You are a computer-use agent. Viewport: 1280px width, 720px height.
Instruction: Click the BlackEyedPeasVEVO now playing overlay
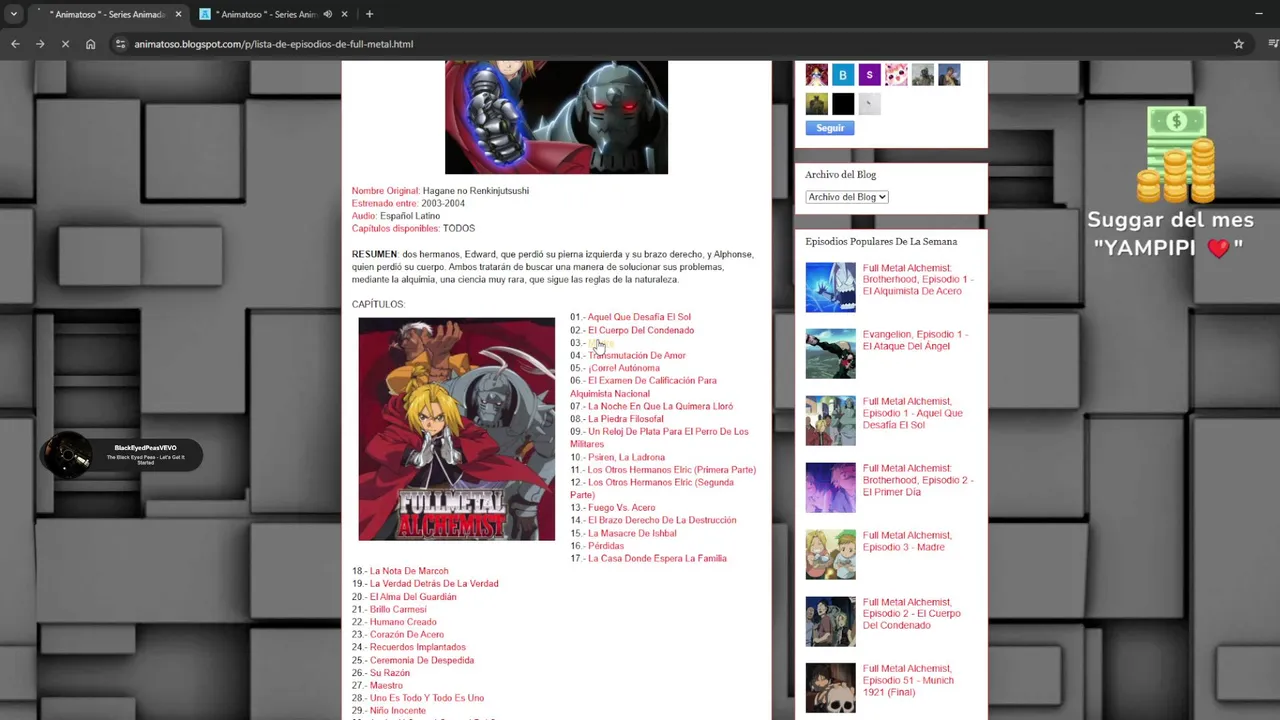(121, 456)
